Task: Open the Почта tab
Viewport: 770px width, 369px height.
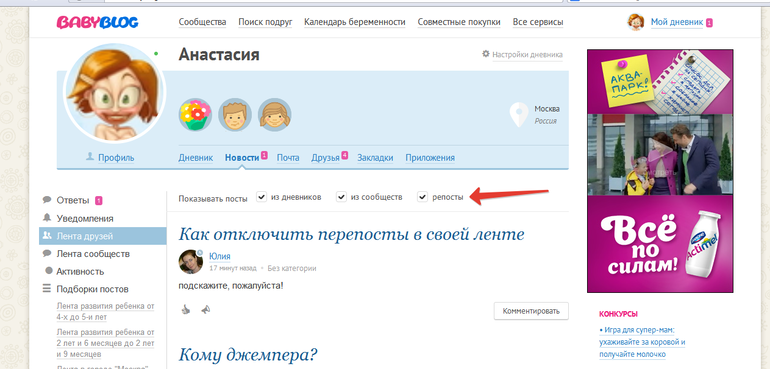Action: (288, 158)
